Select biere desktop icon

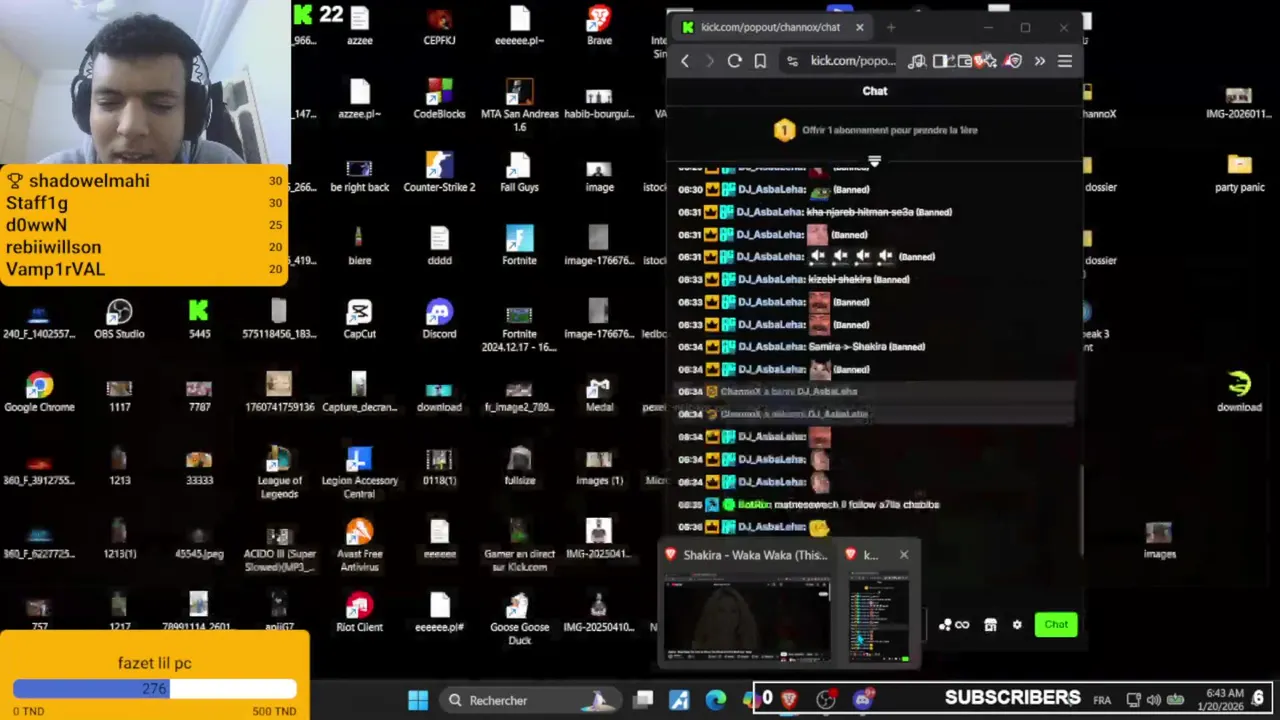point(359,246)
